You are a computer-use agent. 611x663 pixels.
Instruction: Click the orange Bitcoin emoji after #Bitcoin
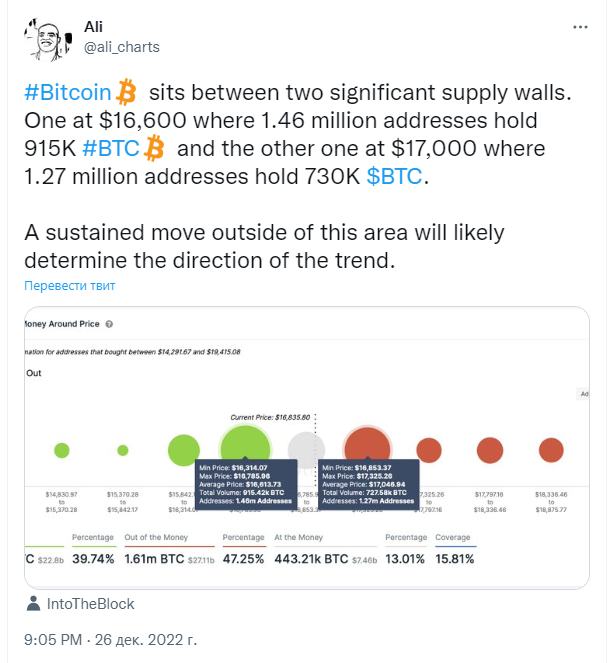(x=126, y=92)
